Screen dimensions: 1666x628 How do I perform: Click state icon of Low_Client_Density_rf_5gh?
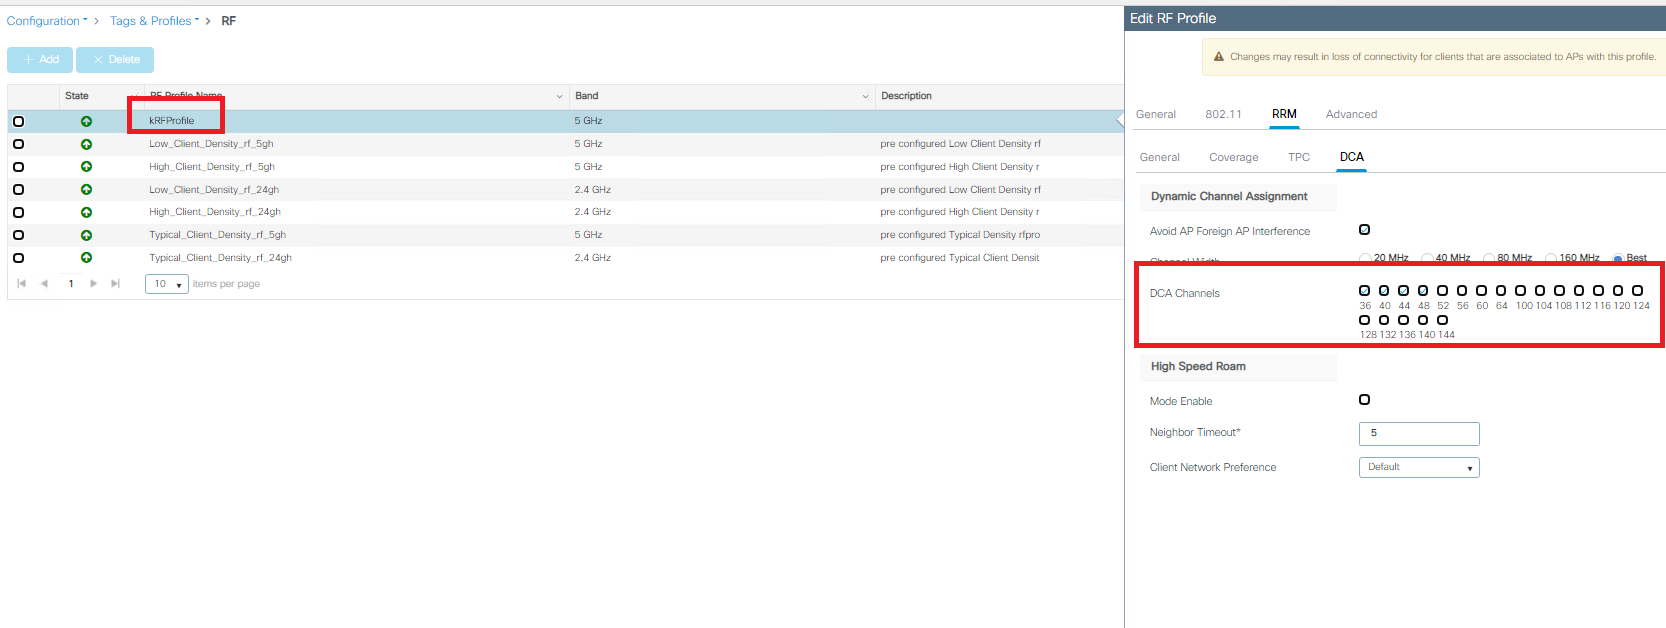pyautogui.click(x=86, y=144)
